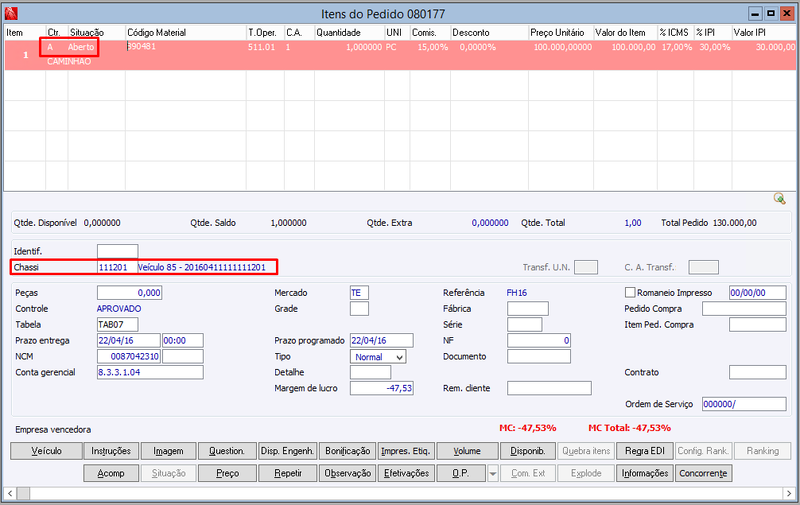Click the Acomp button

tap(111, 473)
